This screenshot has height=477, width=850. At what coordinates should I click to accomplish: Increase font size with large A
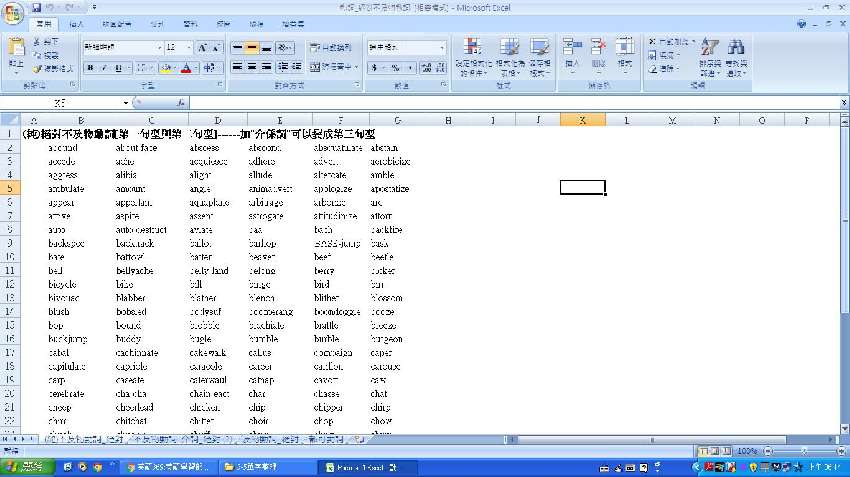202,48
